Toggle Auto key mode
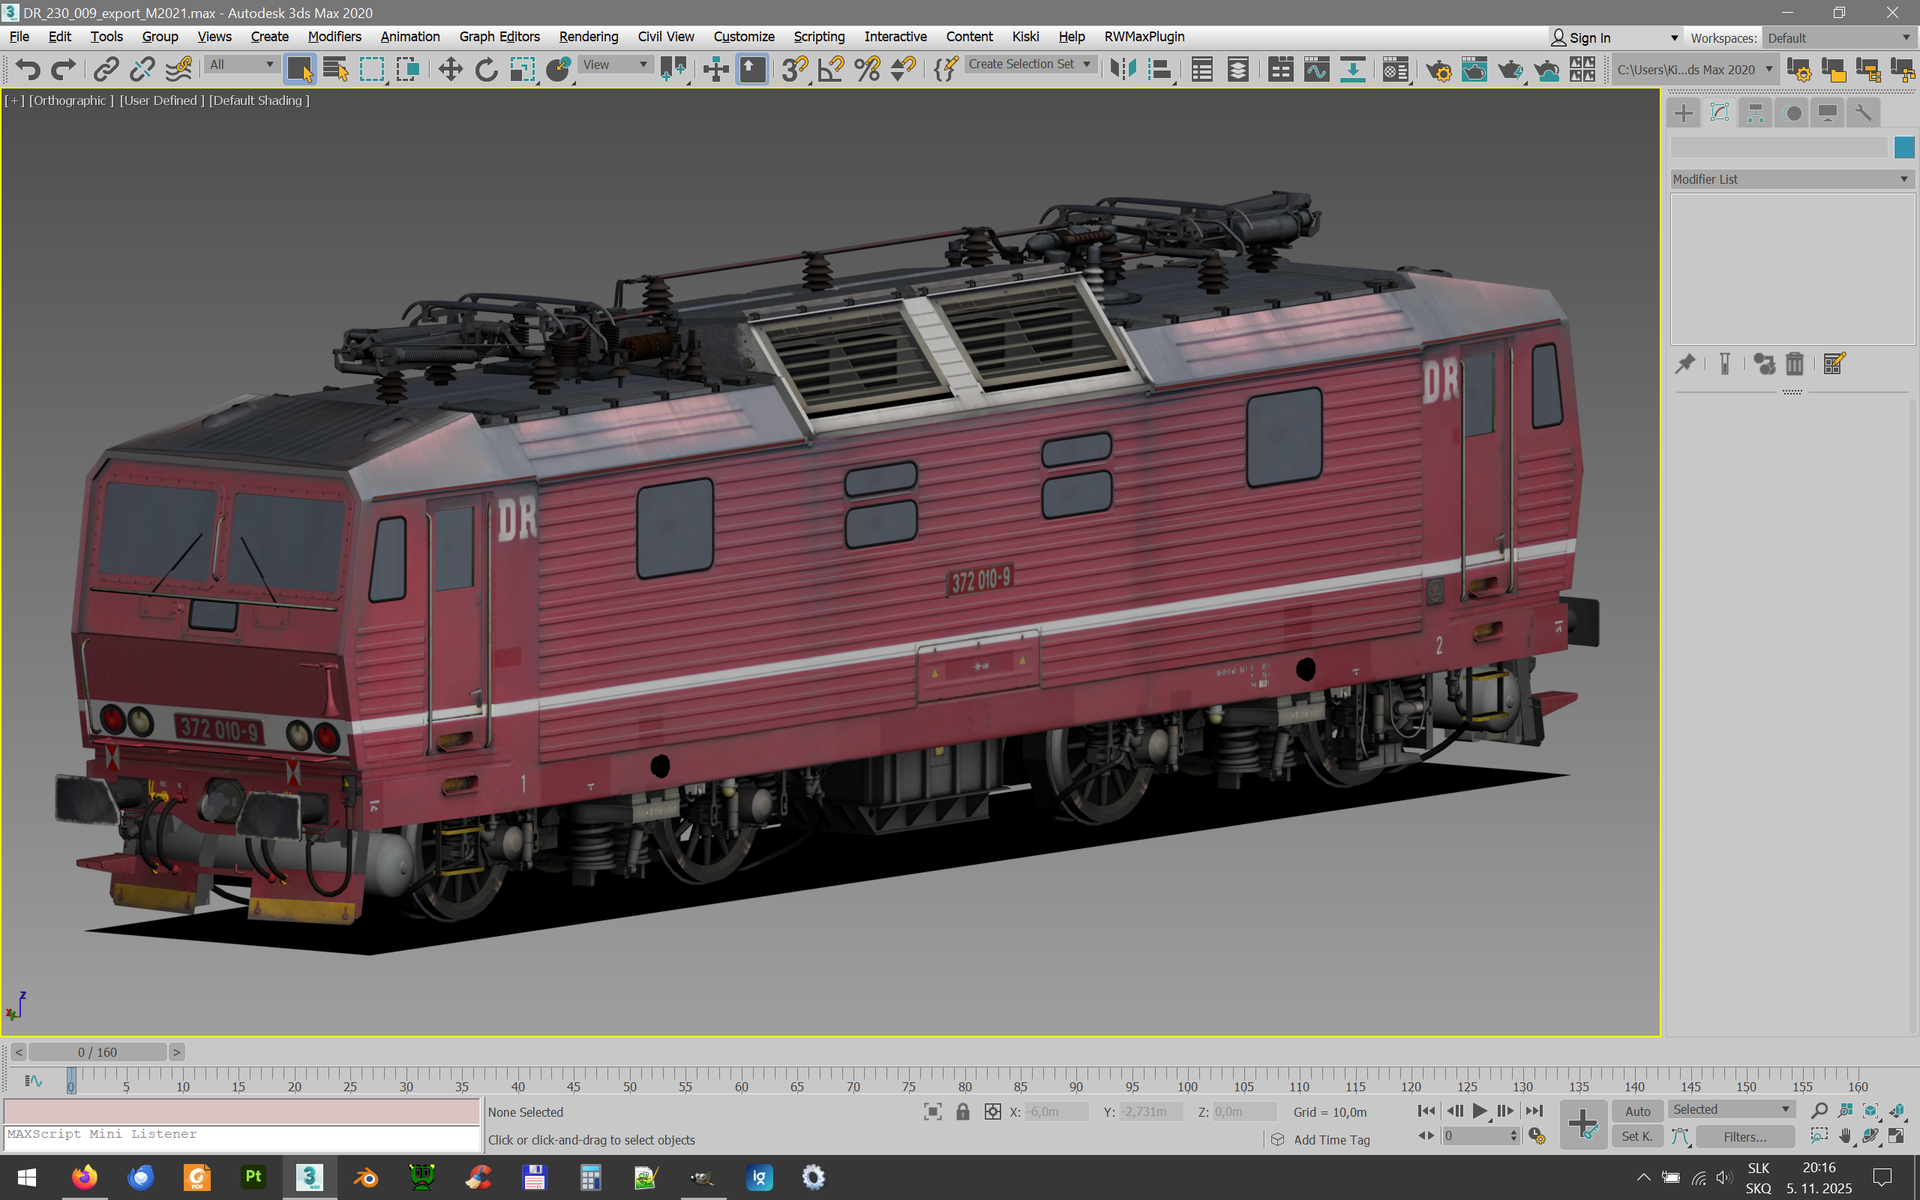The height and width of the screenshot is (1200, 1920). click(x=1637, y=1111)
